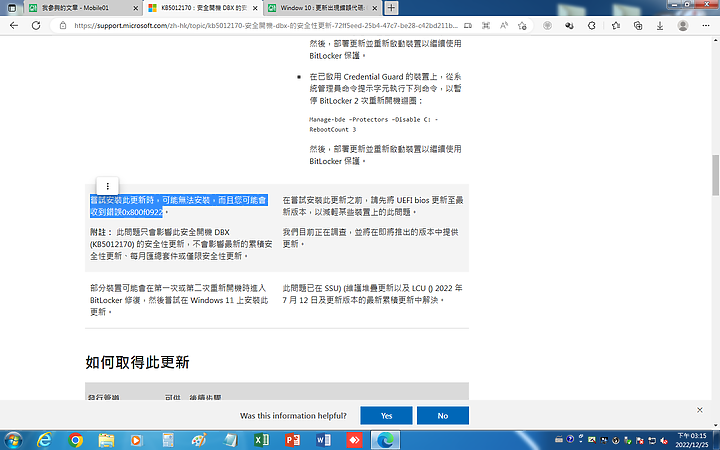Click the address bar URL

tap(266, 26)
